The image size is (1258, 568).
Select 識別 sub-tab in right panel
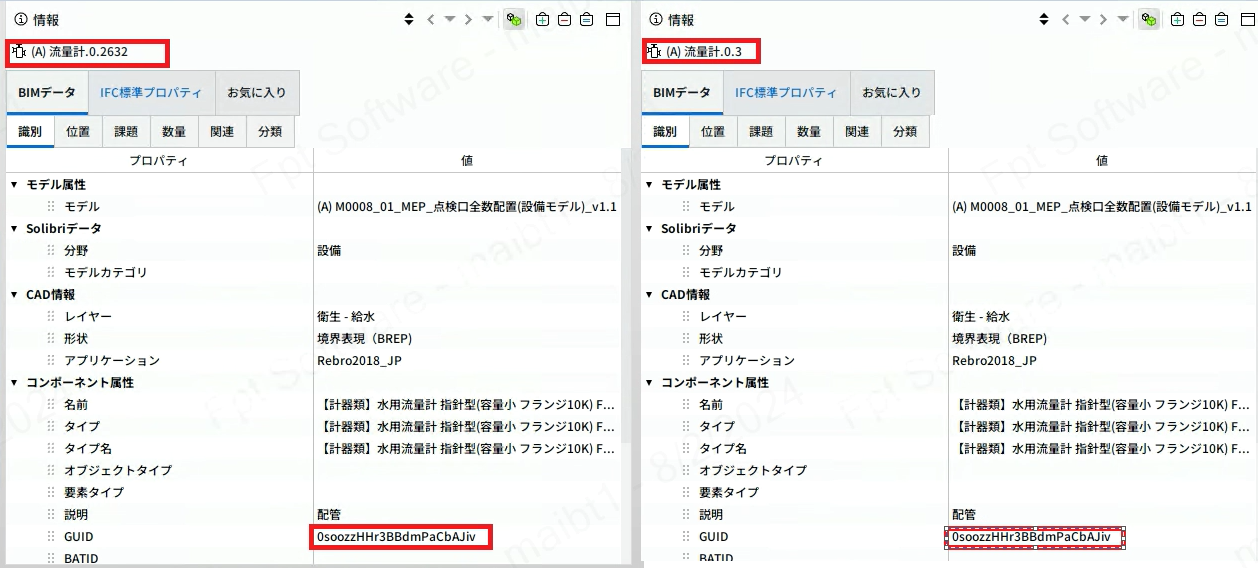665,131
